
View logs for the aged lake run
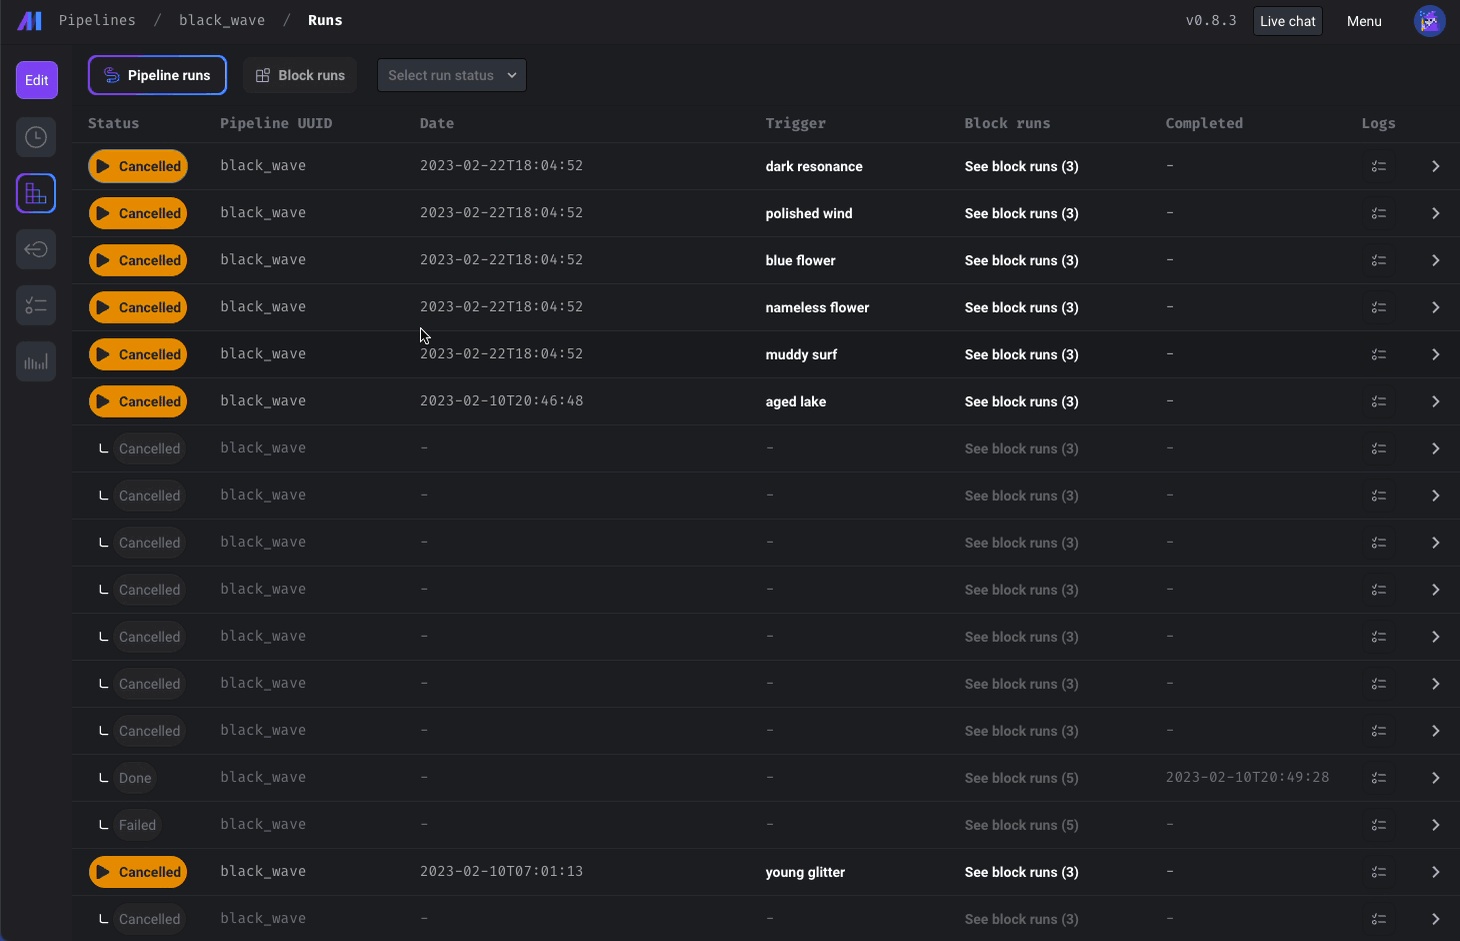(x=1379, y=401)
